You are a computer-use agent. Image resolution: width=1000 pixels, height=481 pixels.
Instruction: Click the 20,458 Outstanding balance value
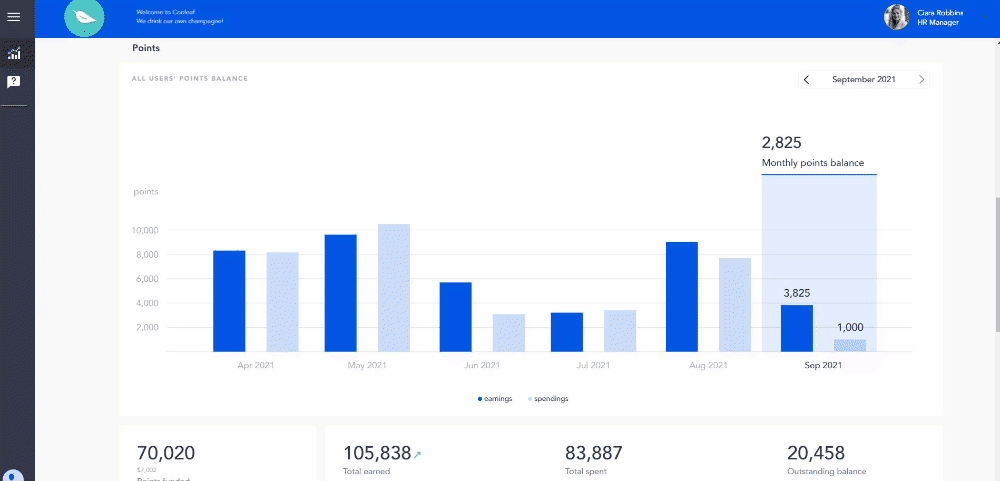coord(816,454)
